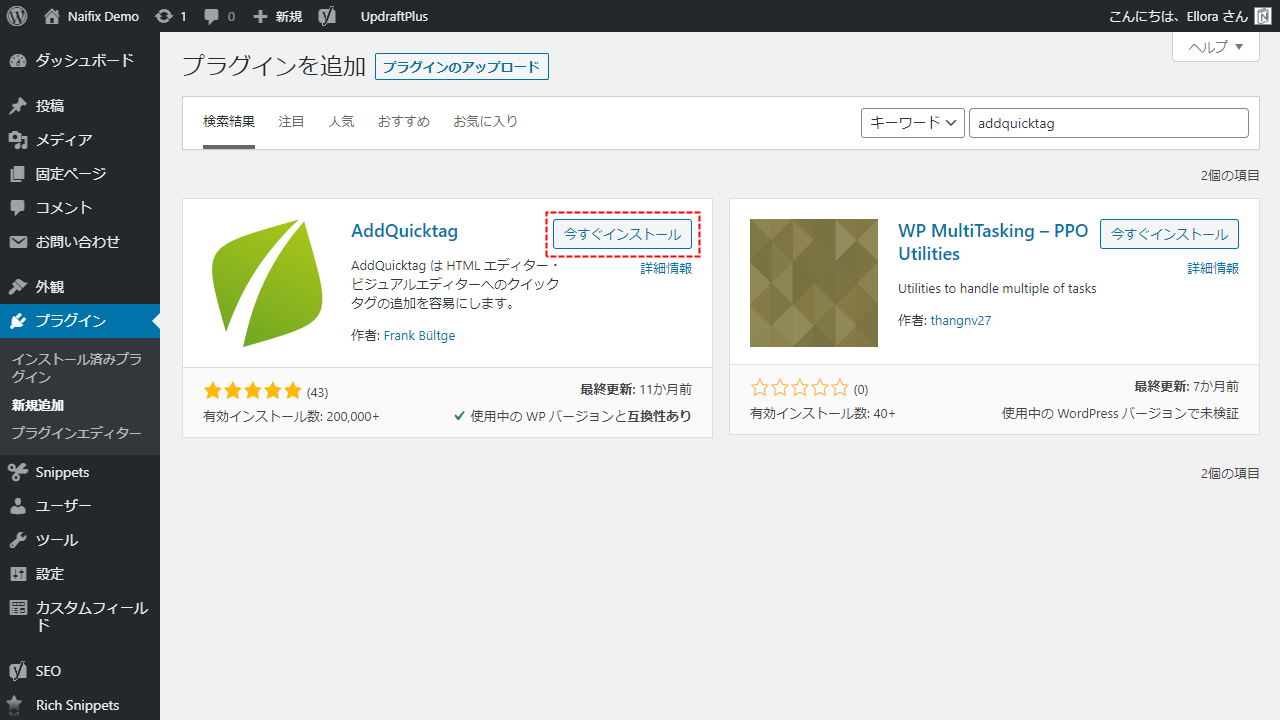This screenshot has height=720, width=1280.
Task: Open author Frank Bültge link
Action: point(420,336)
